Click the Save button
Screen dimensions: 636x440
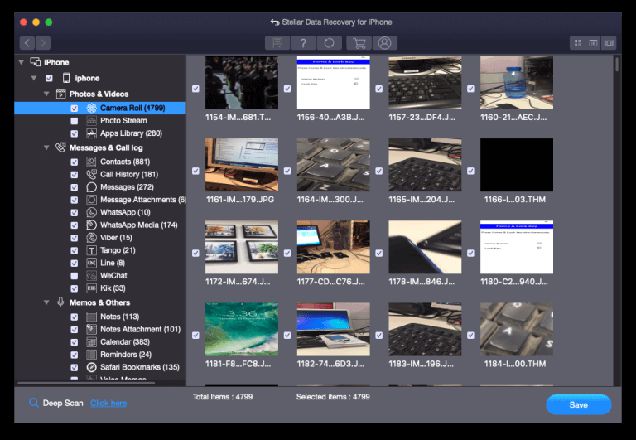point(578,404)
